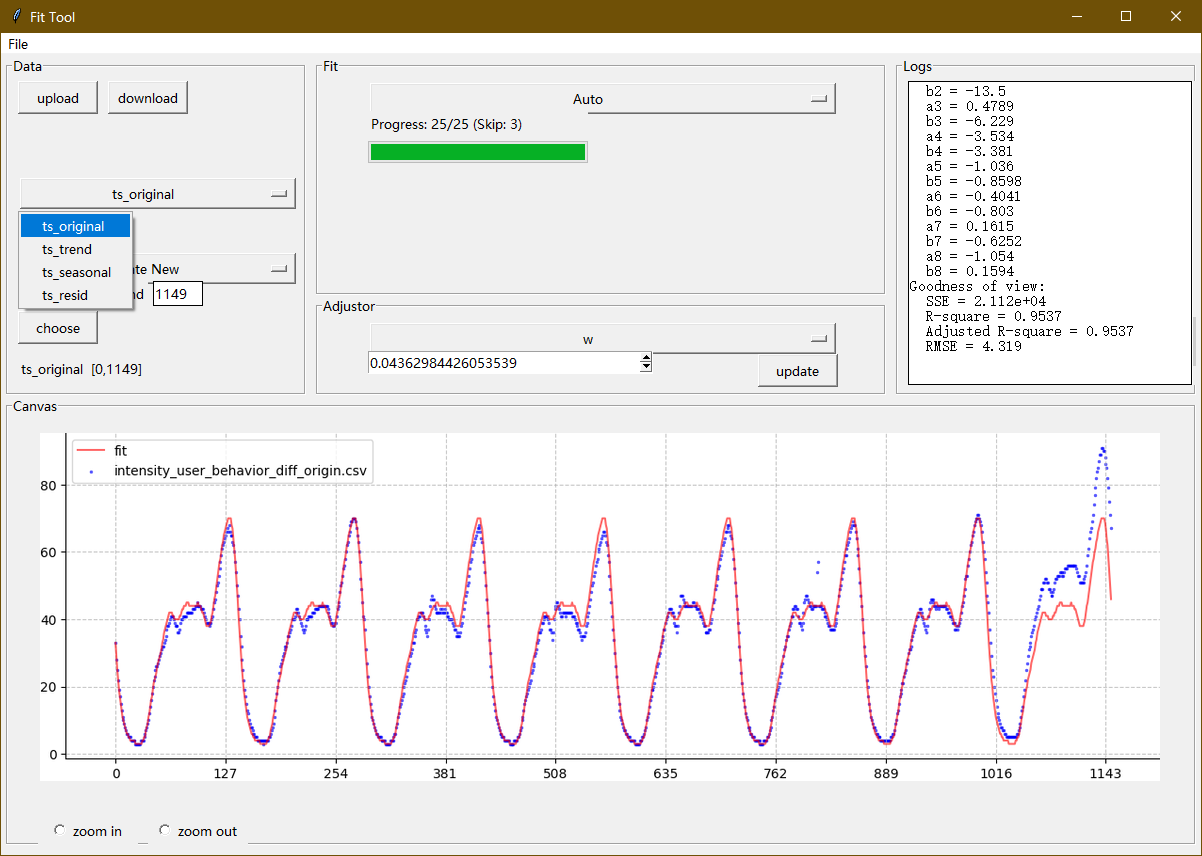The height and width of the screenshot is (856, 1202).
Task: Click the "fit" legend entry on the chart
Action: click(120, 451)
